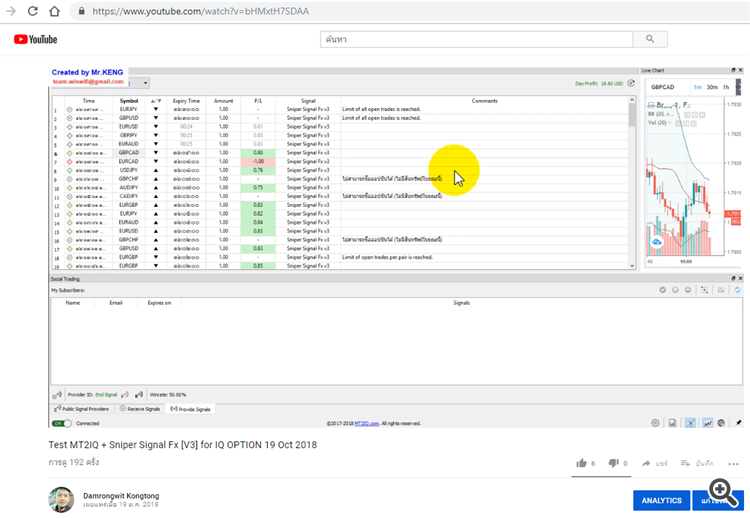Open the three-dot more actions menu
The width and height of the screenshot is (750, 518).
(x=734, y=463)
